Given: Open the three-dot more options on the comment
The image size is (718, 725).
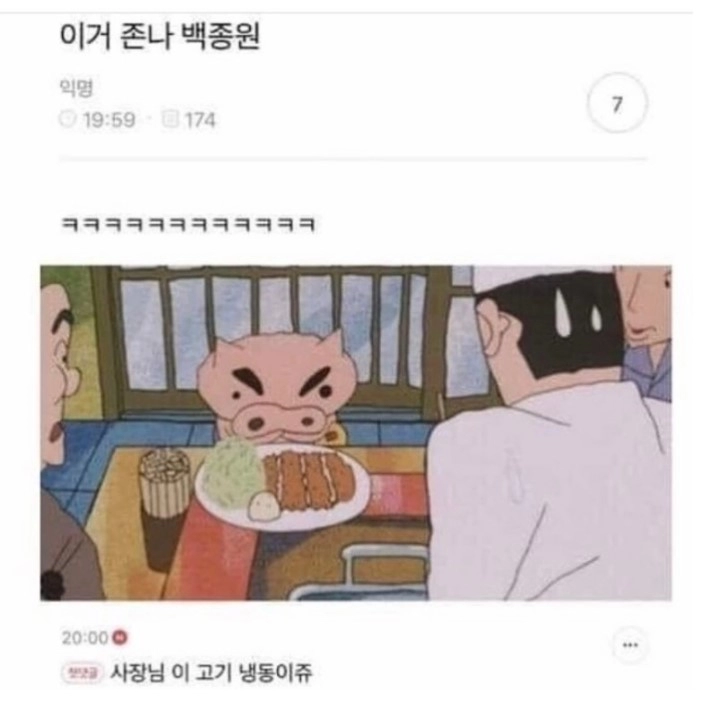Looking at the screenshot, I should click(631, 645).
